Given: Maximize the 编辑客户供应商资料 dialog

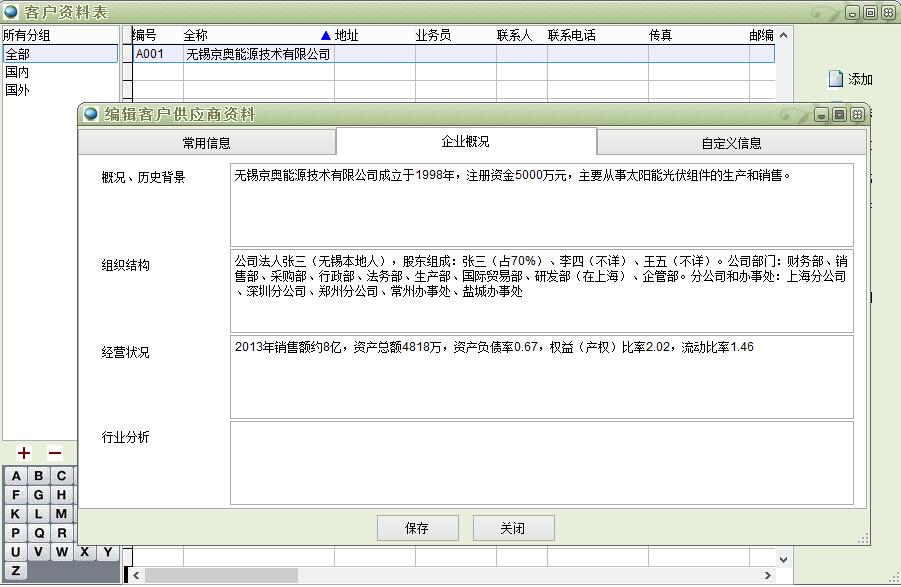Looking at the screenshot, I should pyautogui.click(x=839, y=115).
